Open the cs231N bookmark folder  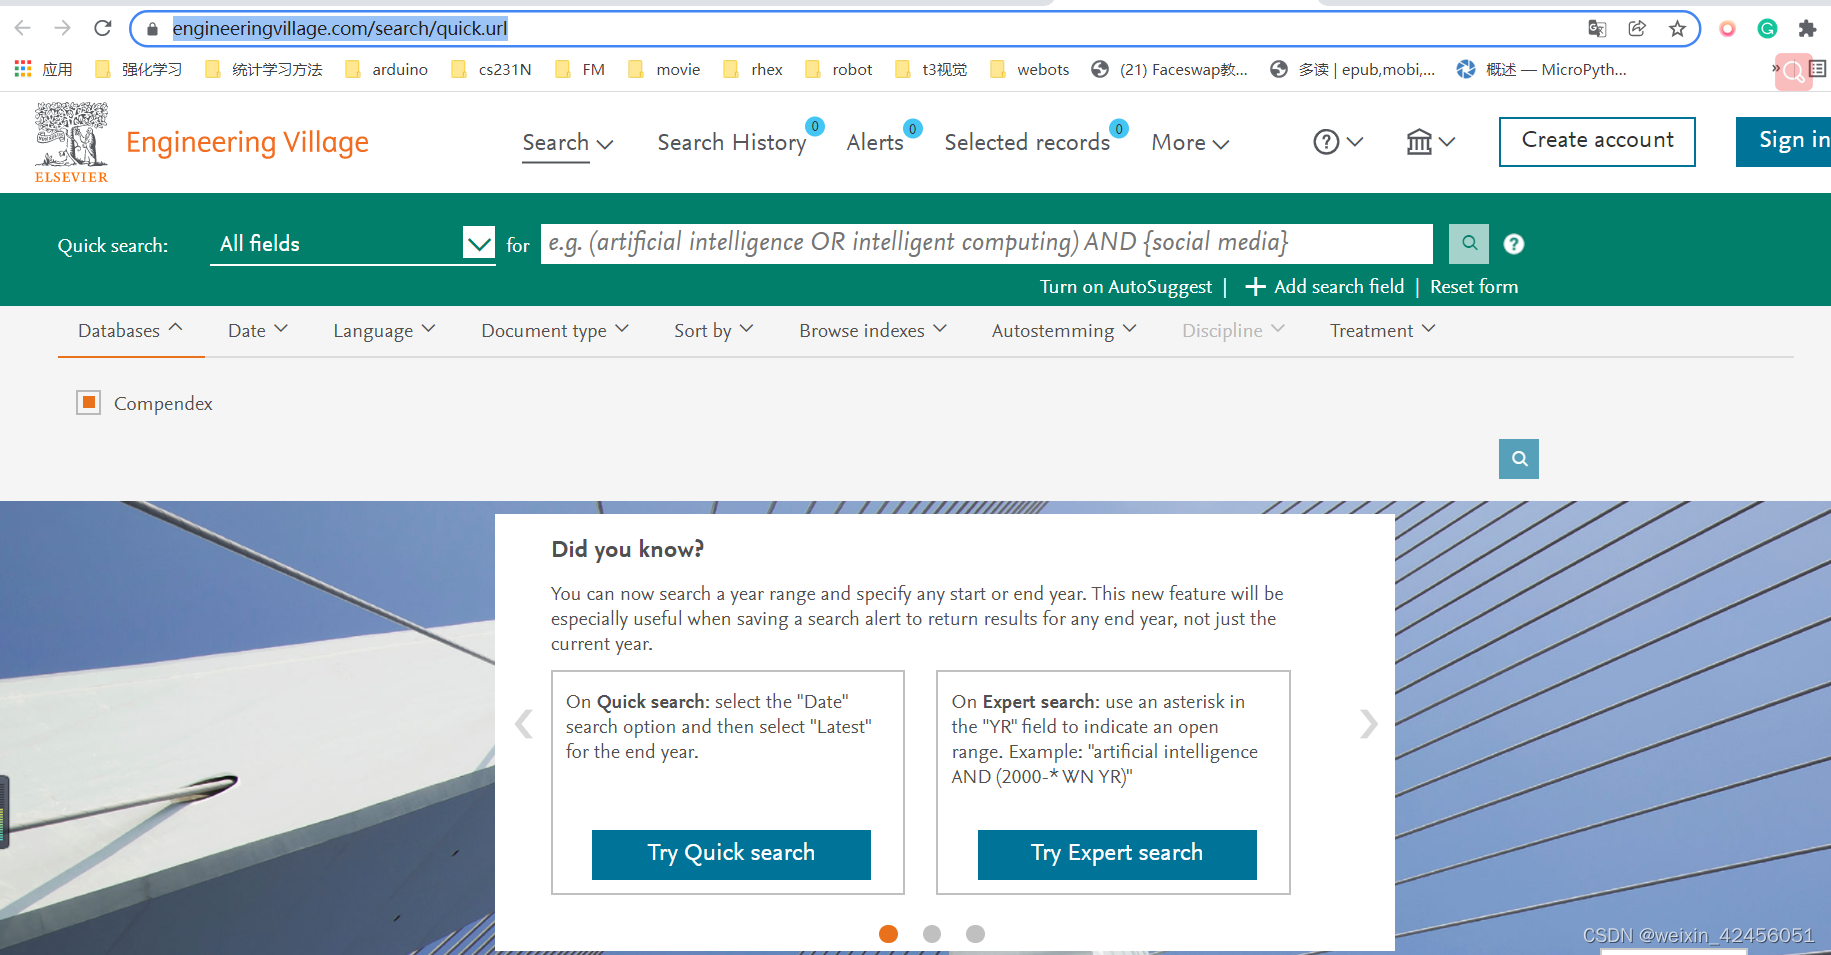coord(491,69)
